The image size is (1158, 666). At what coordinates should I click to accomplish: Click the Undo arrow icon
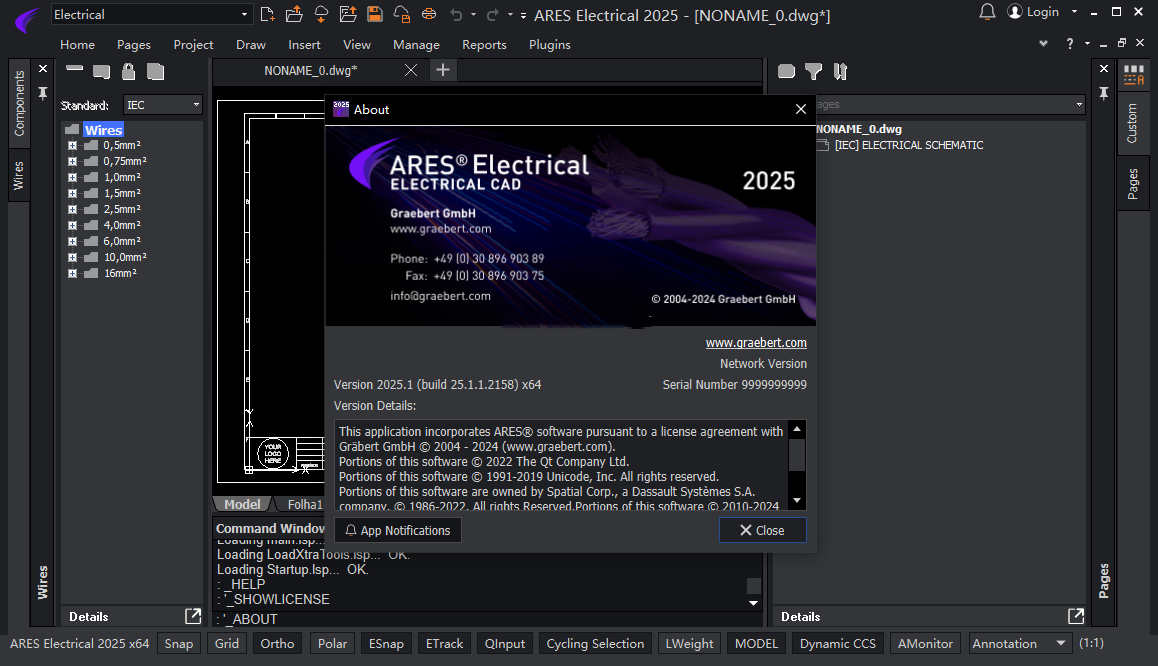point(456,15)
